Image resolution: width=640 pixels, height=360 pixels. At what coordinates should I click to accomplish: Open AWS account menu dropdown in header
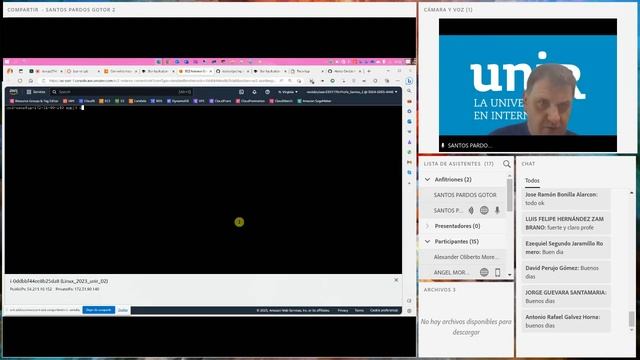pos(352,92)
